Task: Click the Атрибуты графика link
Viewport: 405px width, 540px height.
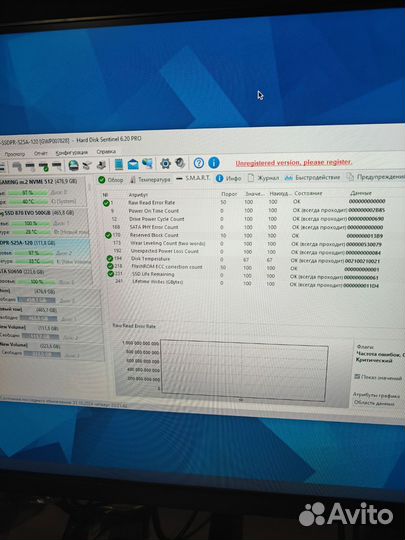Action: (376, 395)
